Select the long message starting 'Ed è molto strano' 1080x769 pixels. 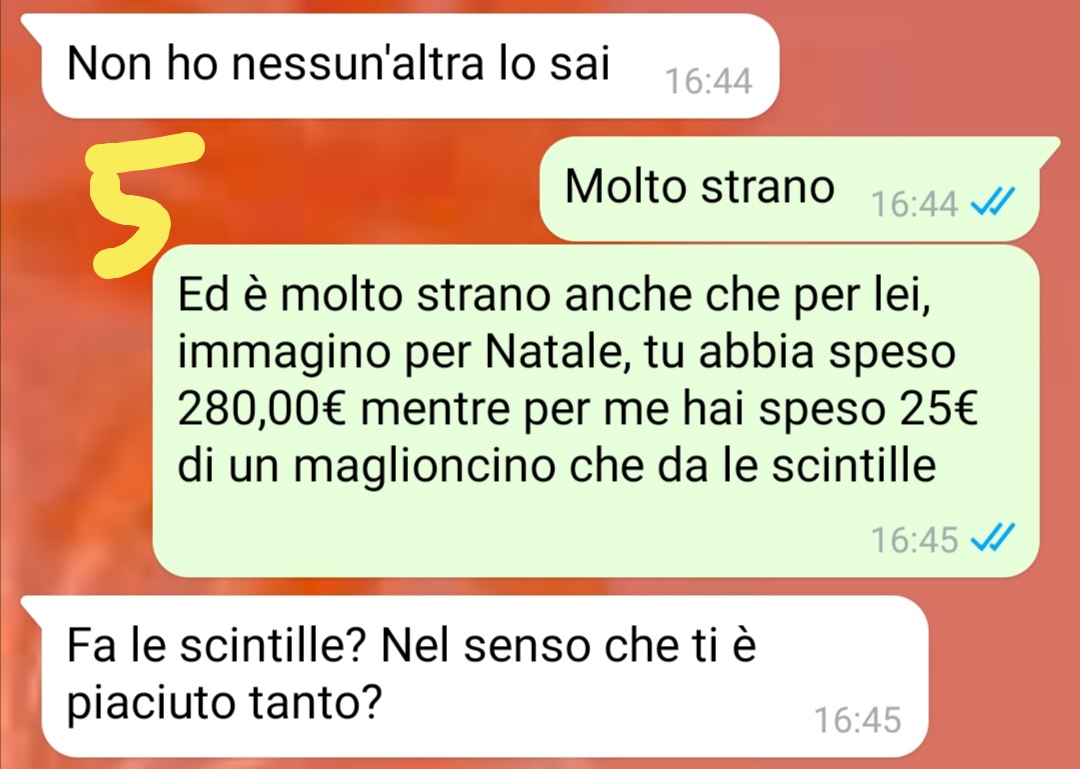(596, 411)
